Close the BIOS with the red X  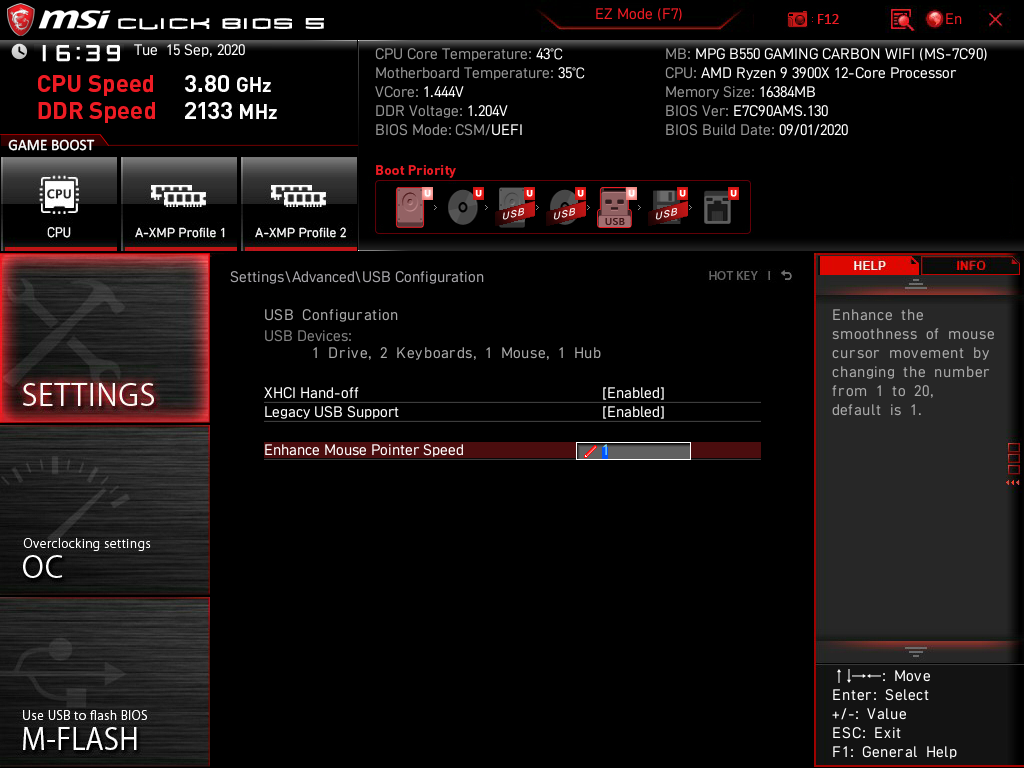pyautogui.click(x=995, y=20)
